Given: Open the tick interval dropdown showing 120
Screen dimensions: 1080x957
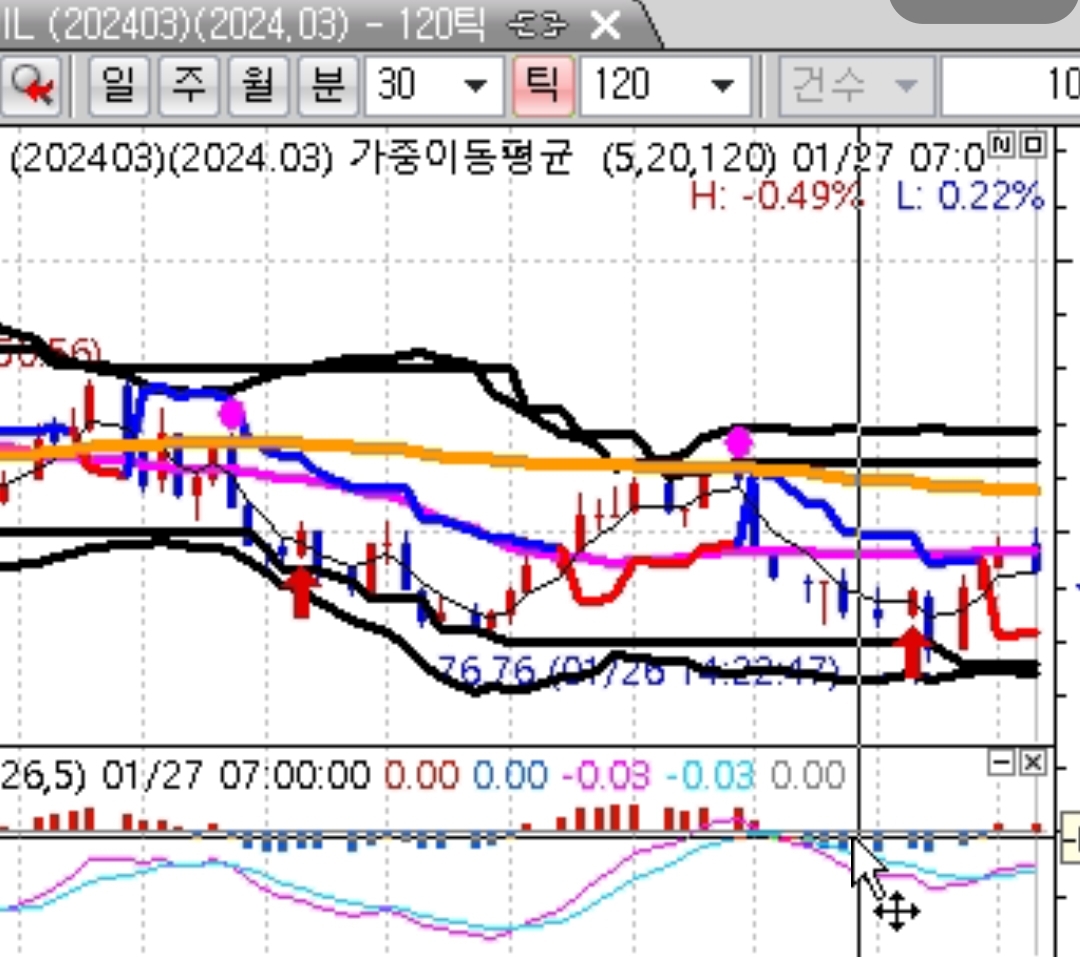Looking at the screenshot, I should coord(722,87).
